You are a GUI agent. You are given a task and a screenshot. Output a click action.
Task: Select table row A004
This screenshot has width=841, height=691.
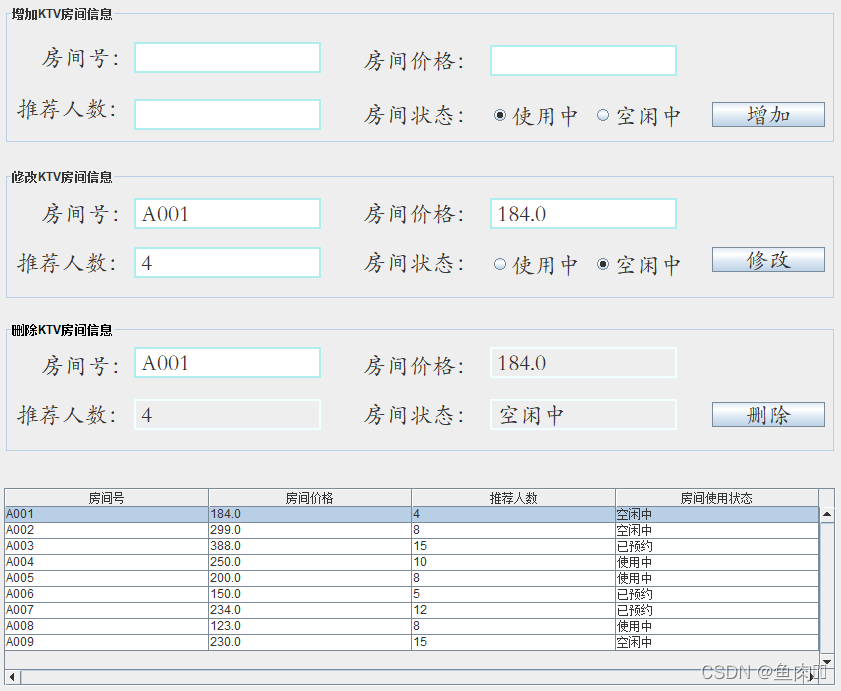pyautogui.click(x=411, y=562)
